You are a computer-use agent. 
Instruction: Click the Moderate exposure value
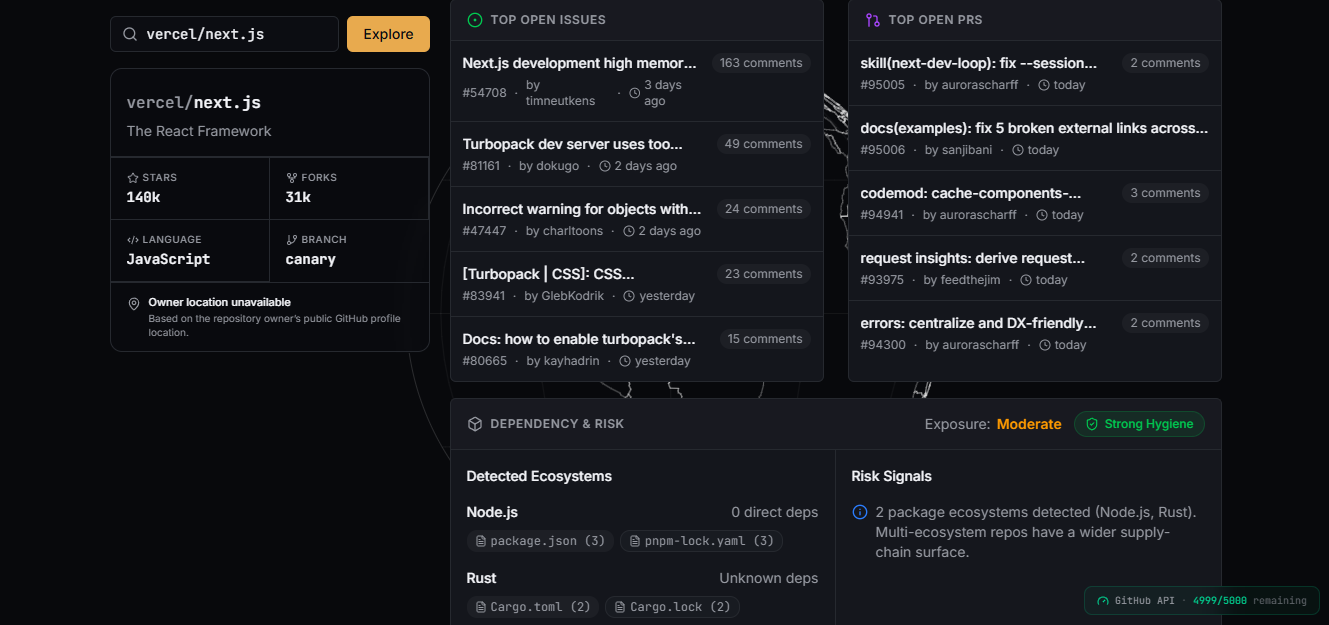pyautogui.click(x=1029, y=424)
